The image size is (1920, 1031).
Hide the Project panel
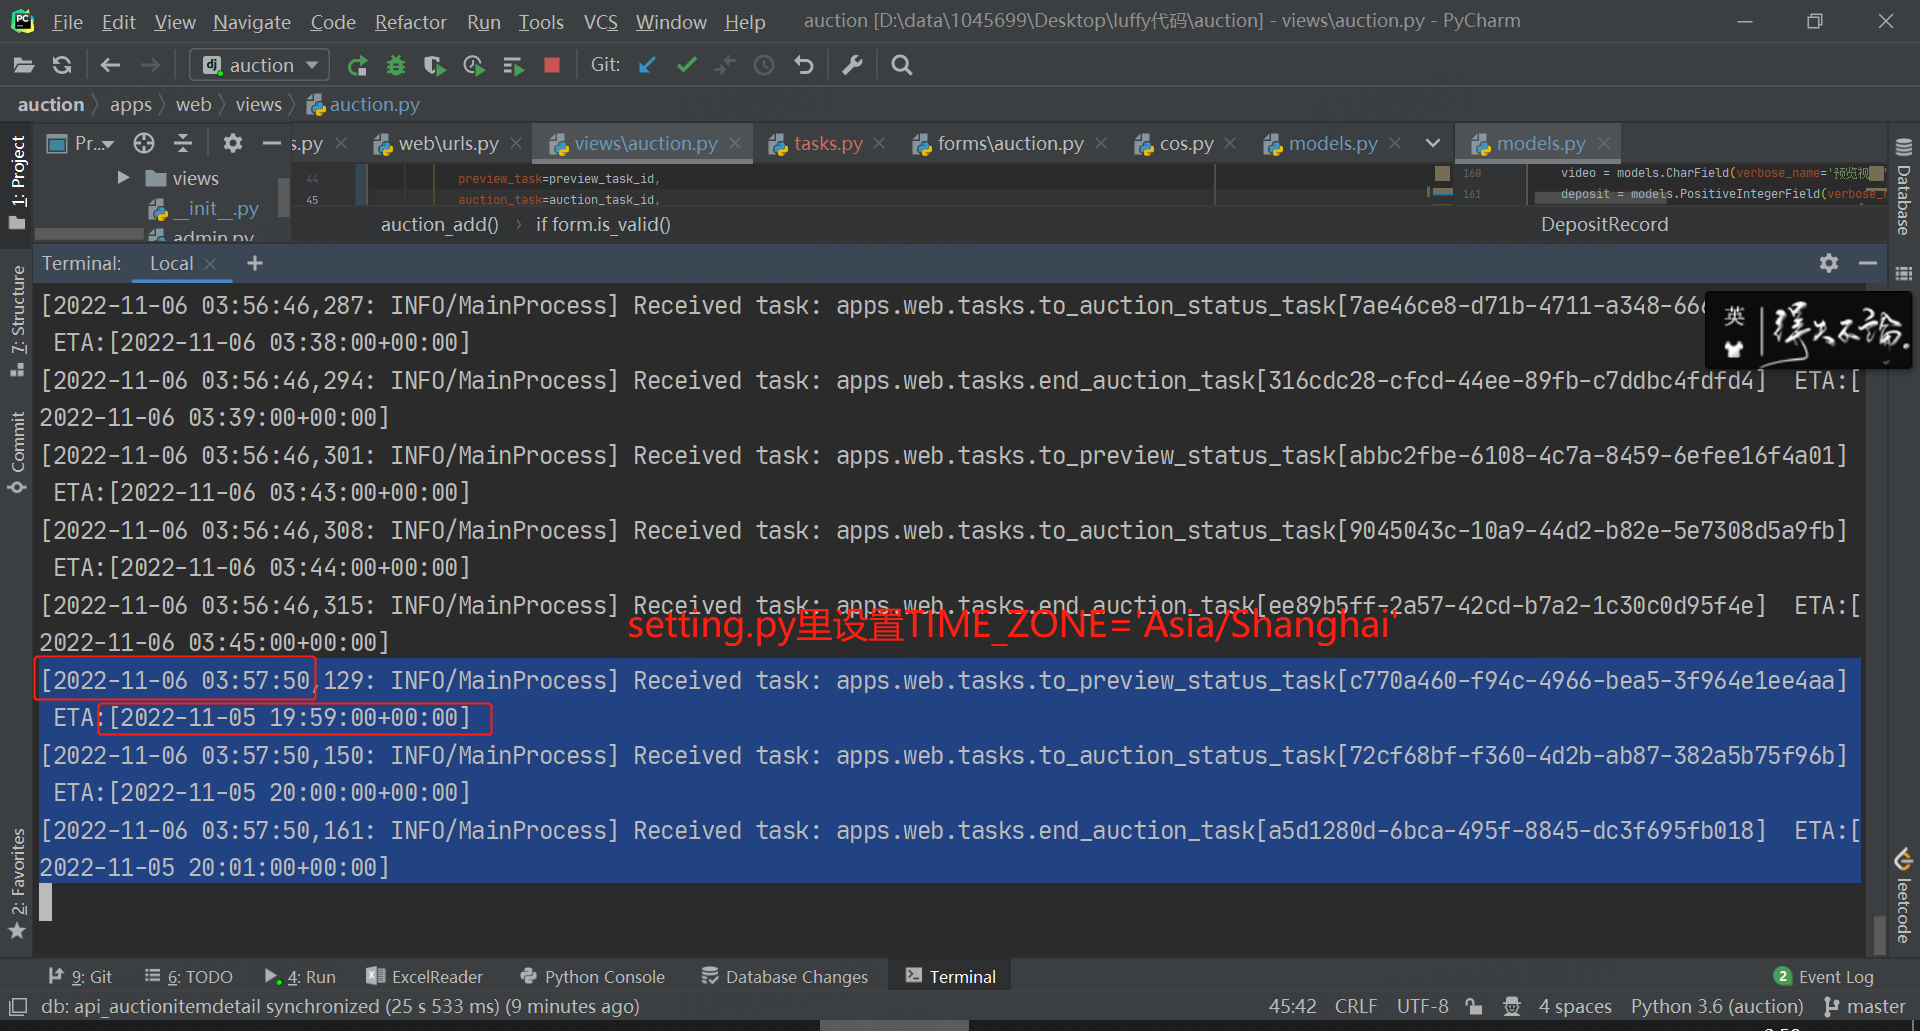click(271, 143)
